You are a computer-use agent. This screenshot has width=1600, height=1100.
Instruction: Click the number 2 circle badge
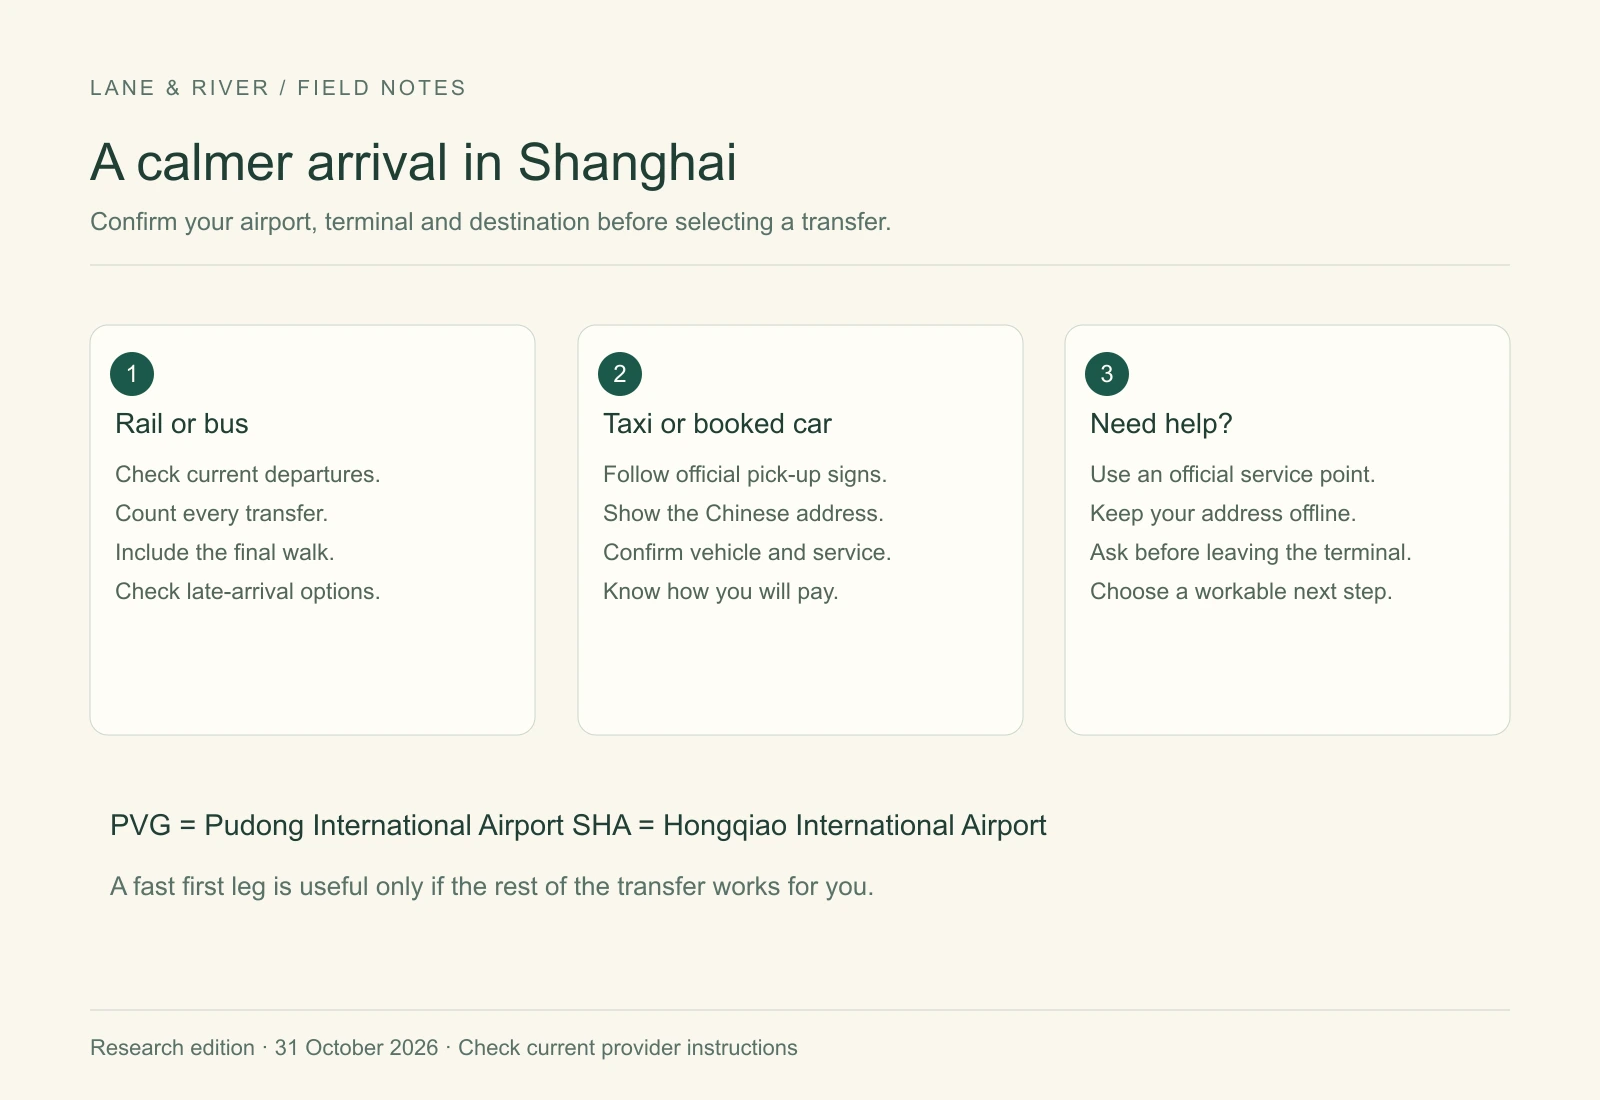point(620,374)
